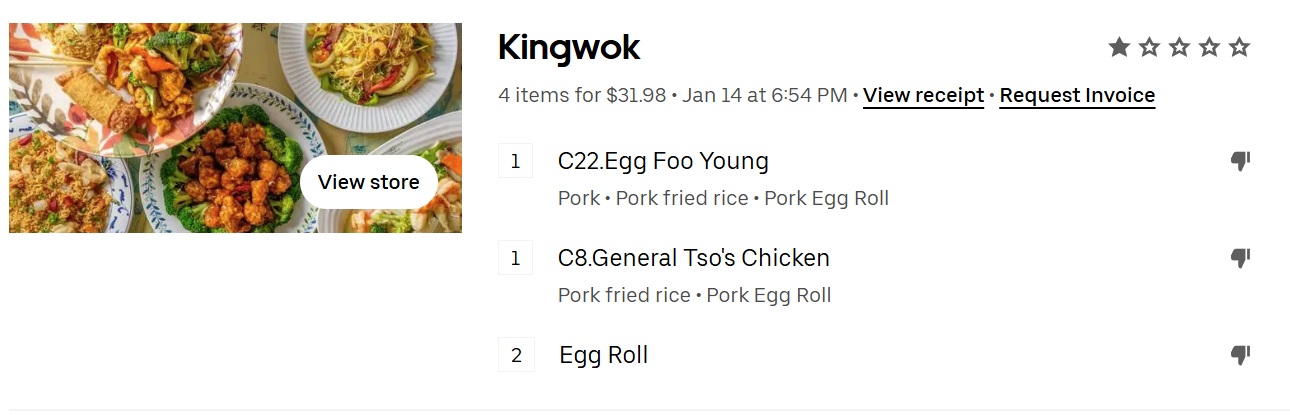Click the Kingwok restaurant name

tap(569, 48)
